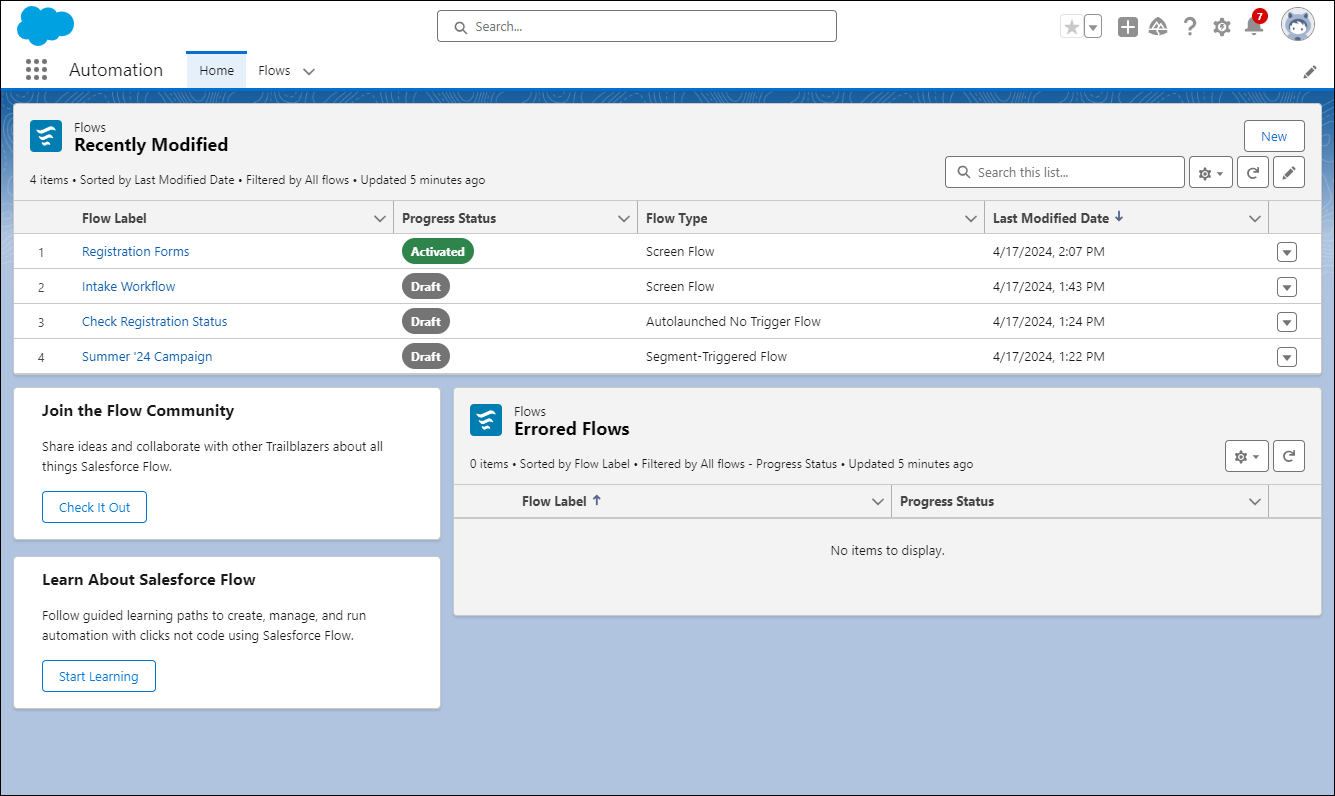The width and height of the screenshot is (1335, 796).
Task: Click the notifications bell icon
Action: 1253,27
